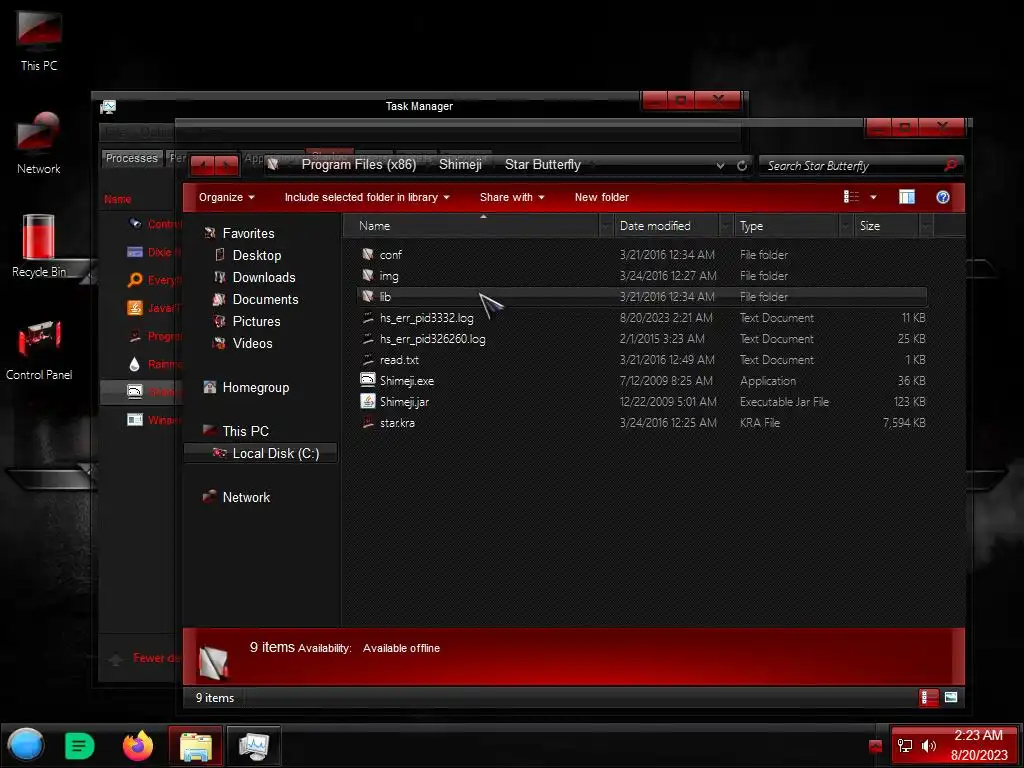The image size is (1024, 768).
Task: Click the view layout icon
Action: (851, 197)
